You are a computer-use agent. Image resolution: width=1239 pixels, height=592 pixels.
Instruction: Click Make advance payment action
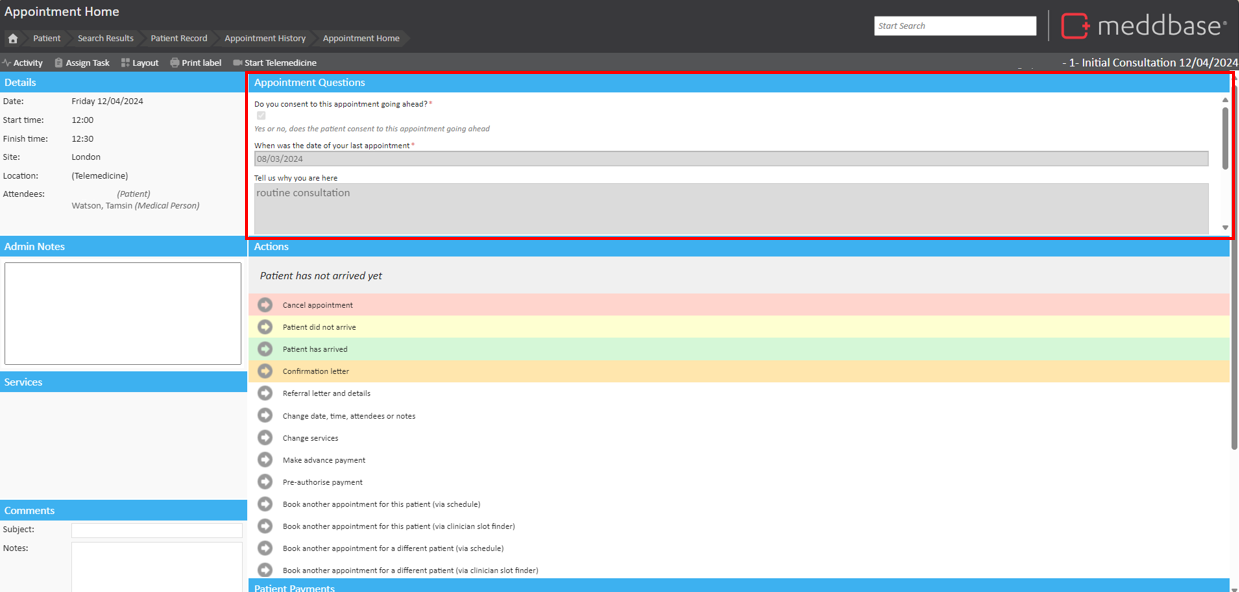[x=324, y=460]
